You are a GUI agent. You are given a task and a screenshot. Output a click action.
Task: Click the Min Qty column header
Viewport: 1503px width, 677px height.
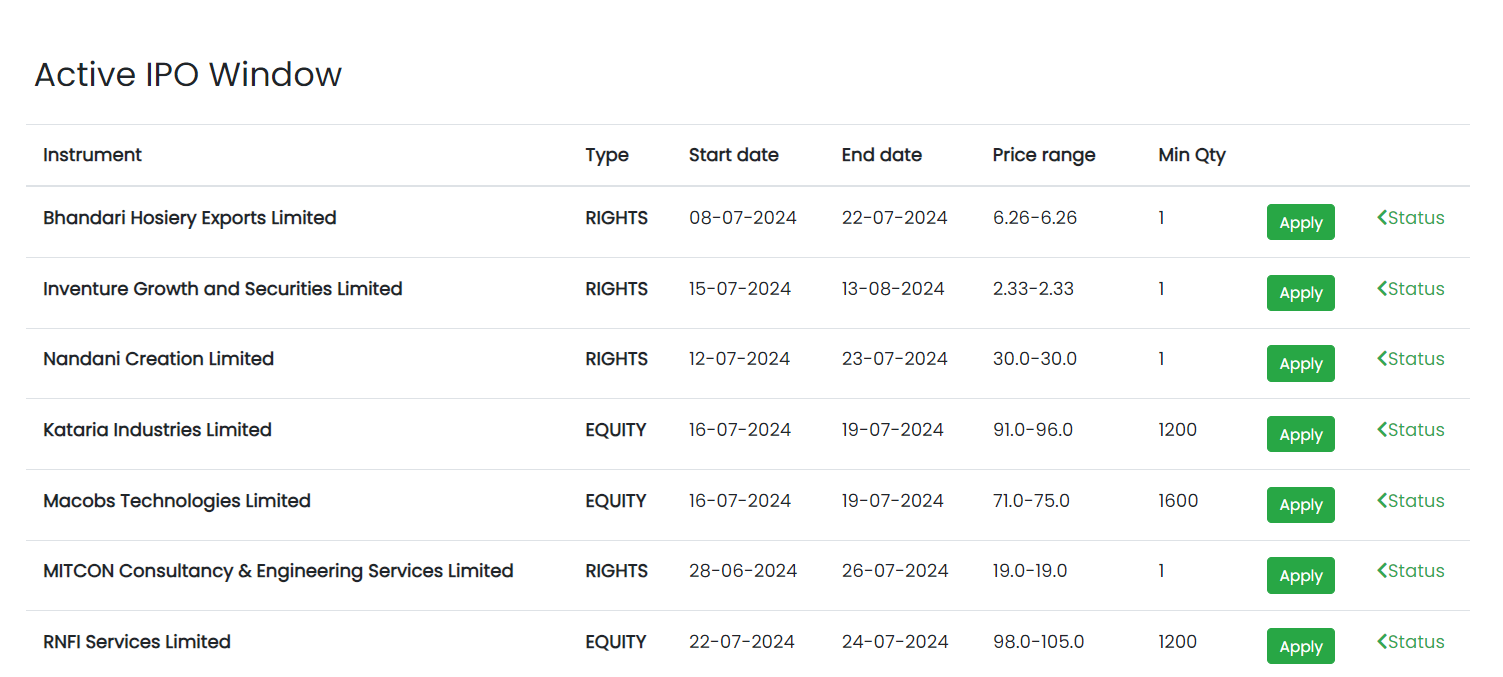[1191, 155]
